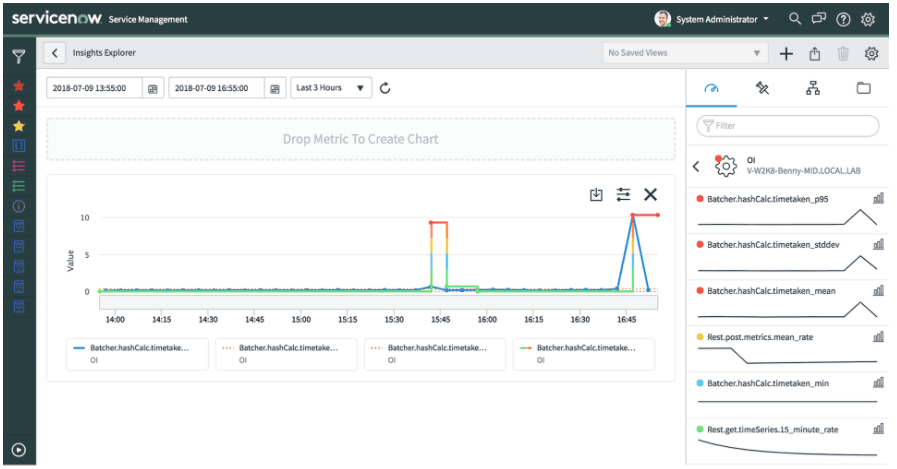897x469 pixels.
Task: Select Rest.get.timeSeries.15_minute_rate metric
Action: pyautogui.click(x=772, y=430)
